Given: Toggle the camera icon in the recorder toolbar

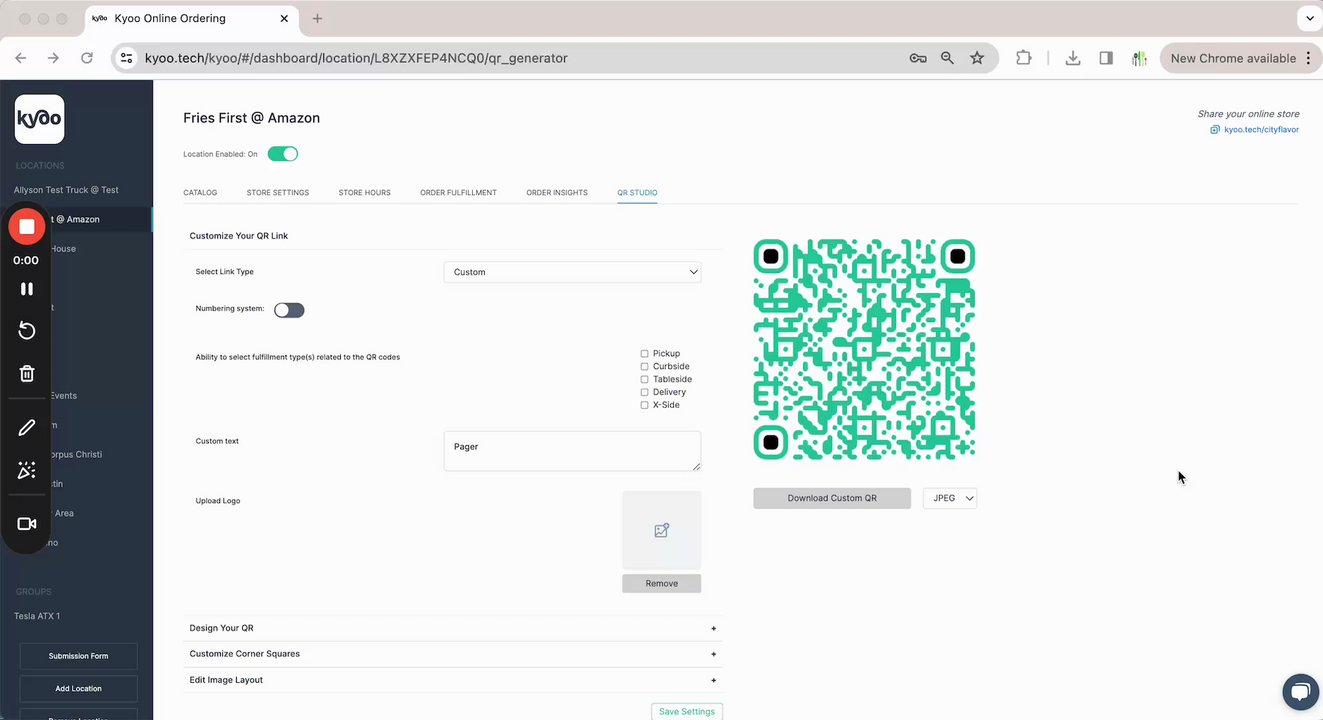Looking at the screenshot, I should pyautogui.click(x=27, y=524).
